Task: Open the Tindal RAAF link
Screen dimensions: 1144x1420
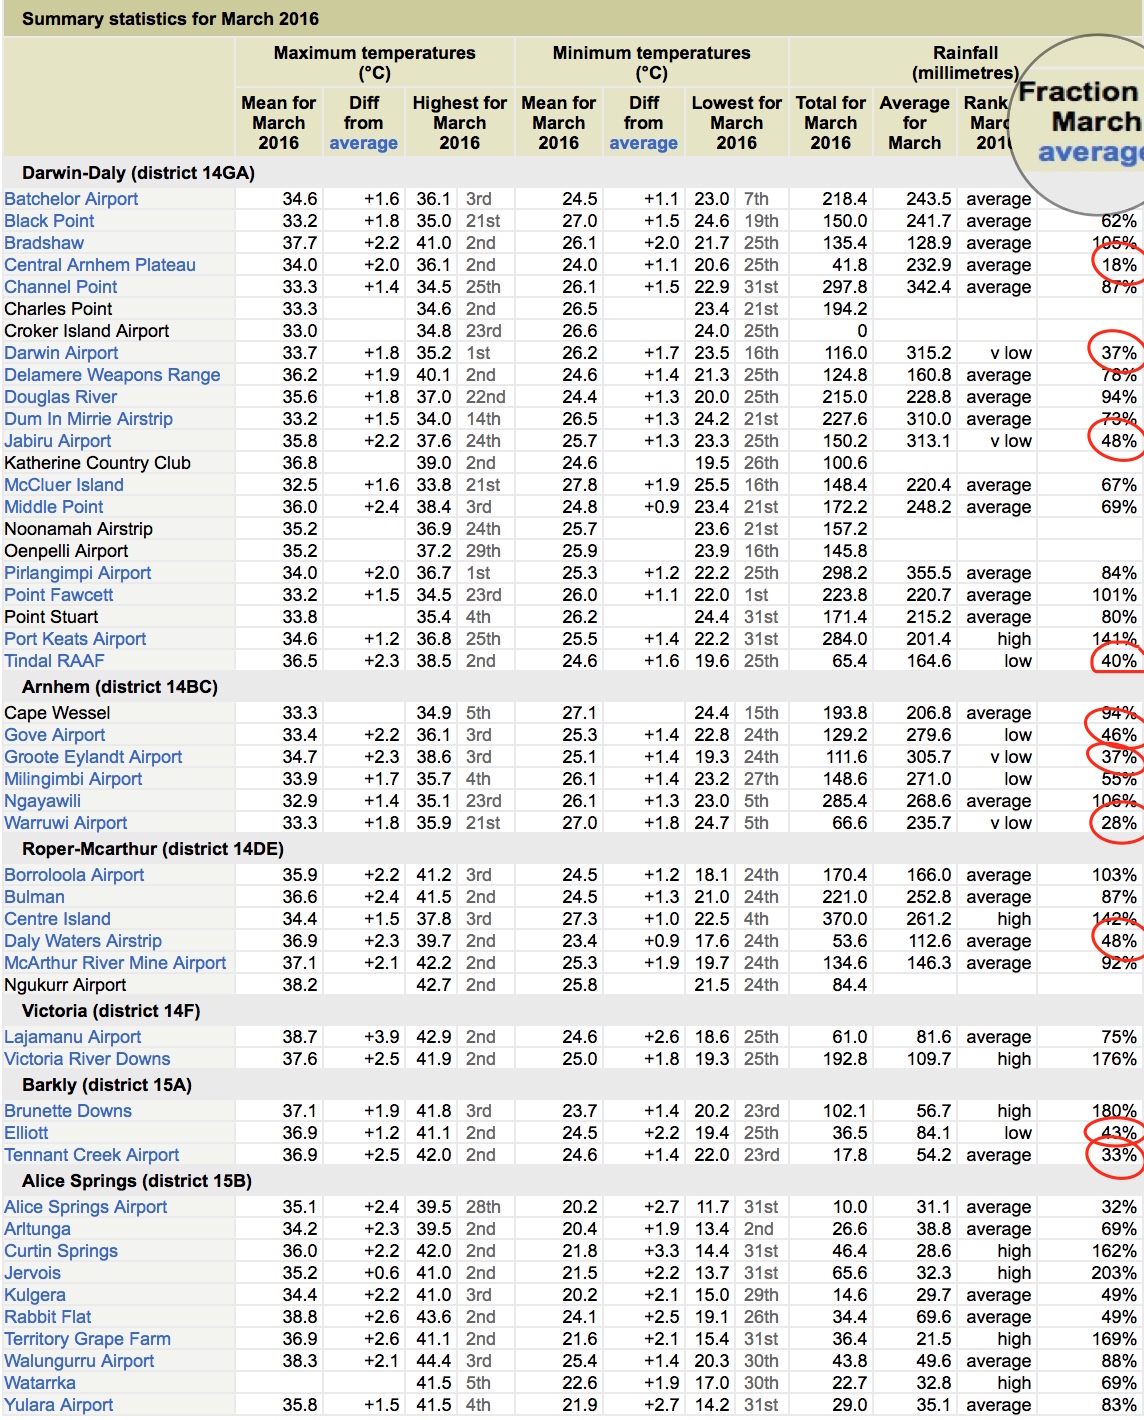Action: click(54, 661)
